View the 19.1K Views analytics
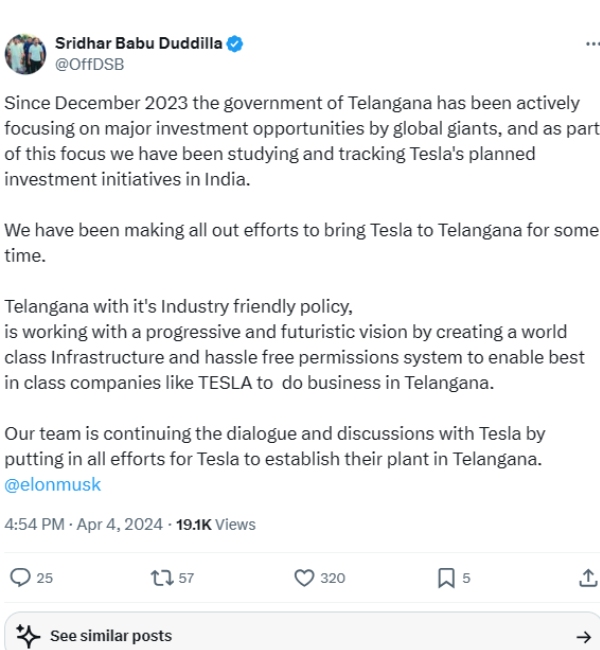 click(215, 524)
